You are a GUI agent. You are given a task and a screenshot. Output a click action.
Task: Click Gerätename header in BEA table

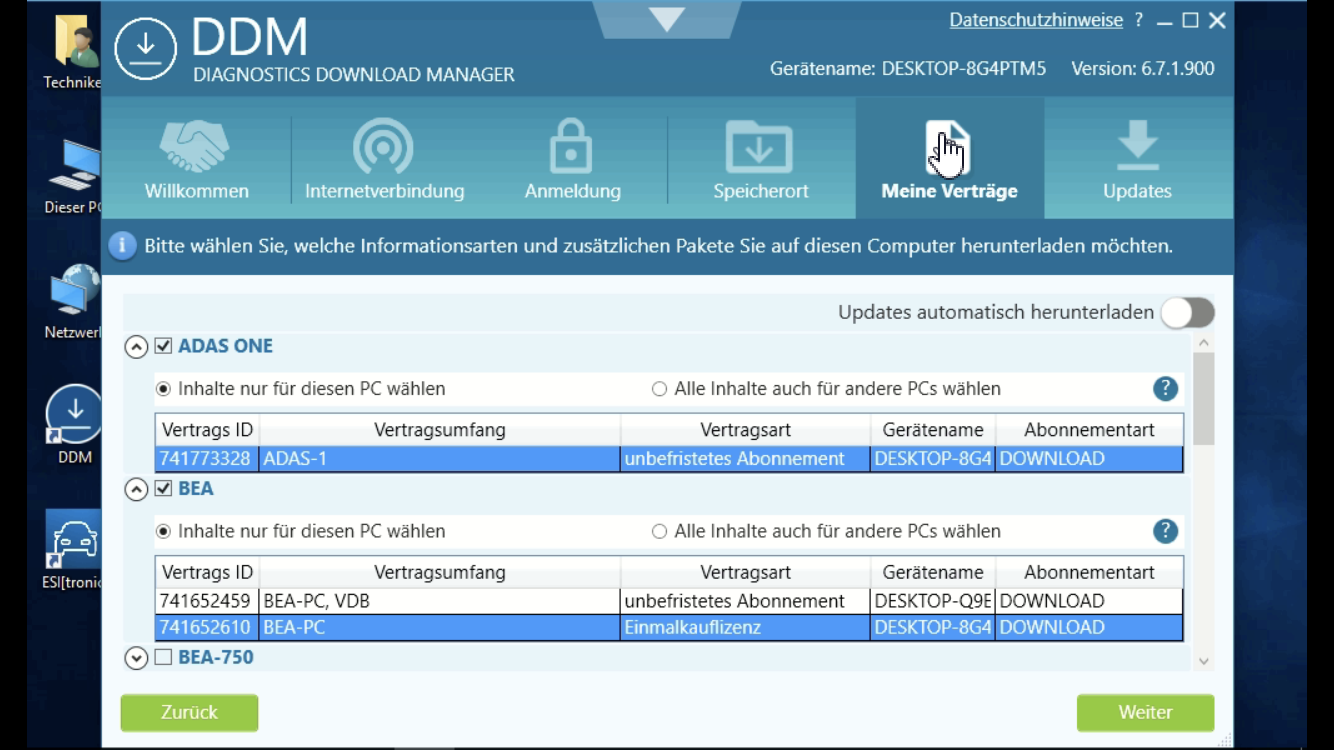coord(933,573)
